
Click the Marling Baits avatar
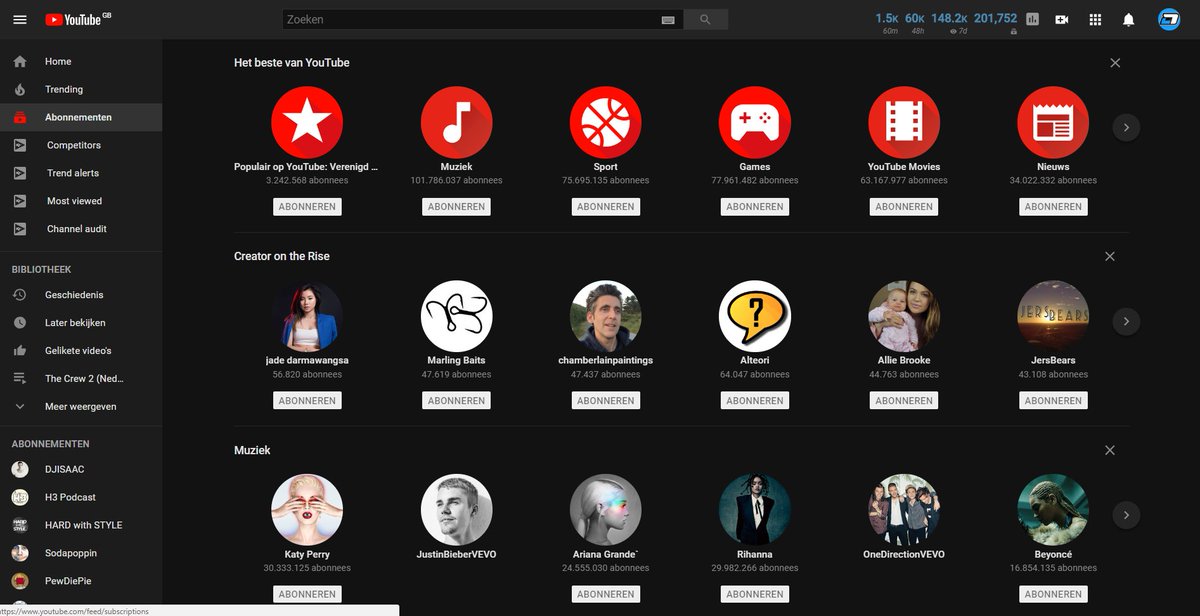click(456, 316)
